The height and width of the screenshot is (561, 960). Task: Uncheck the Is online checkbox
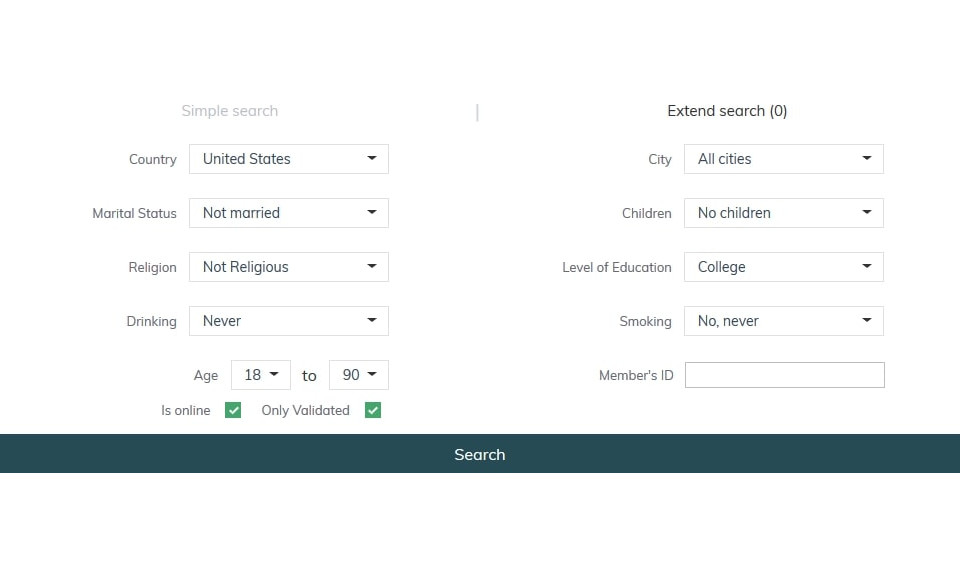coord(233,410)
